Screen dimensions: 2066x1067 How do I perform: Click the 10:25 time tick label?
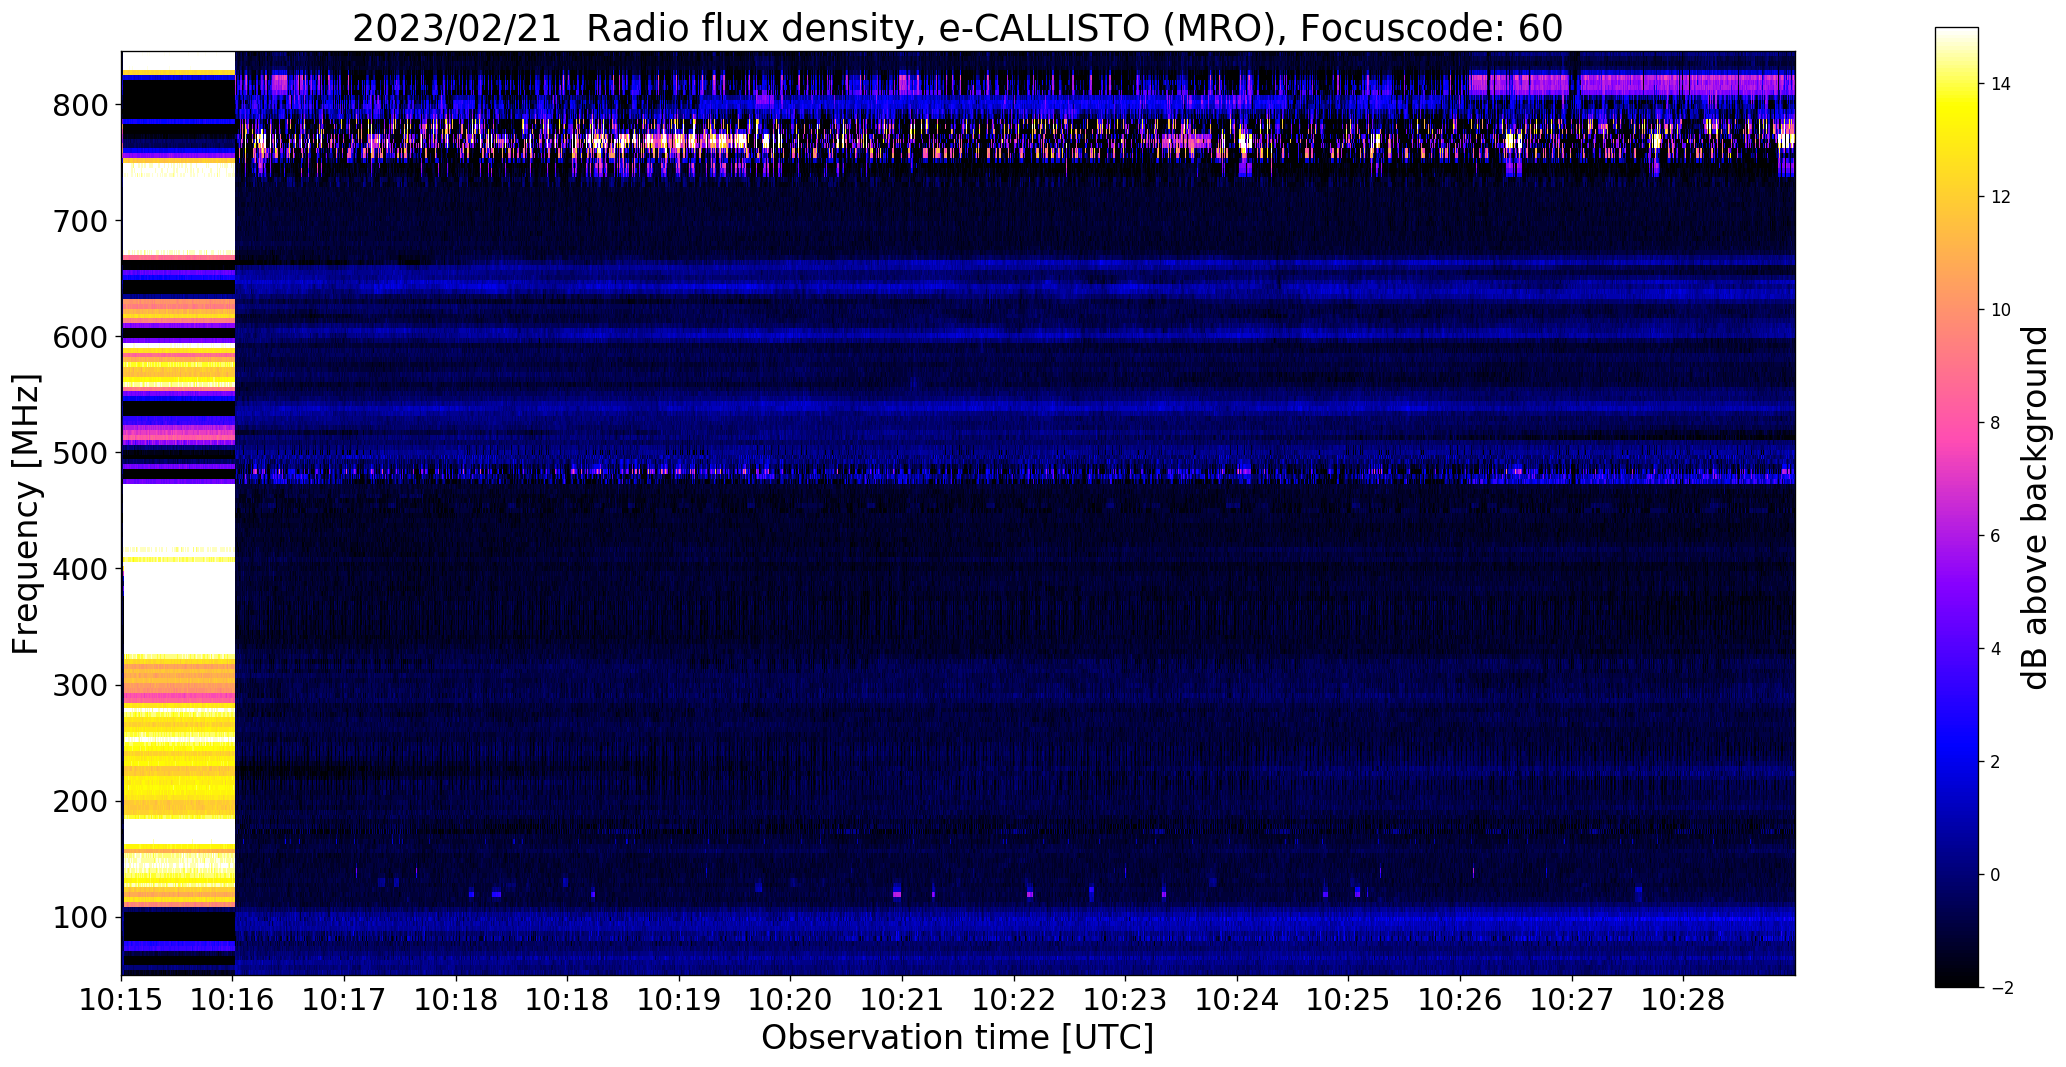[1349, 1000]
